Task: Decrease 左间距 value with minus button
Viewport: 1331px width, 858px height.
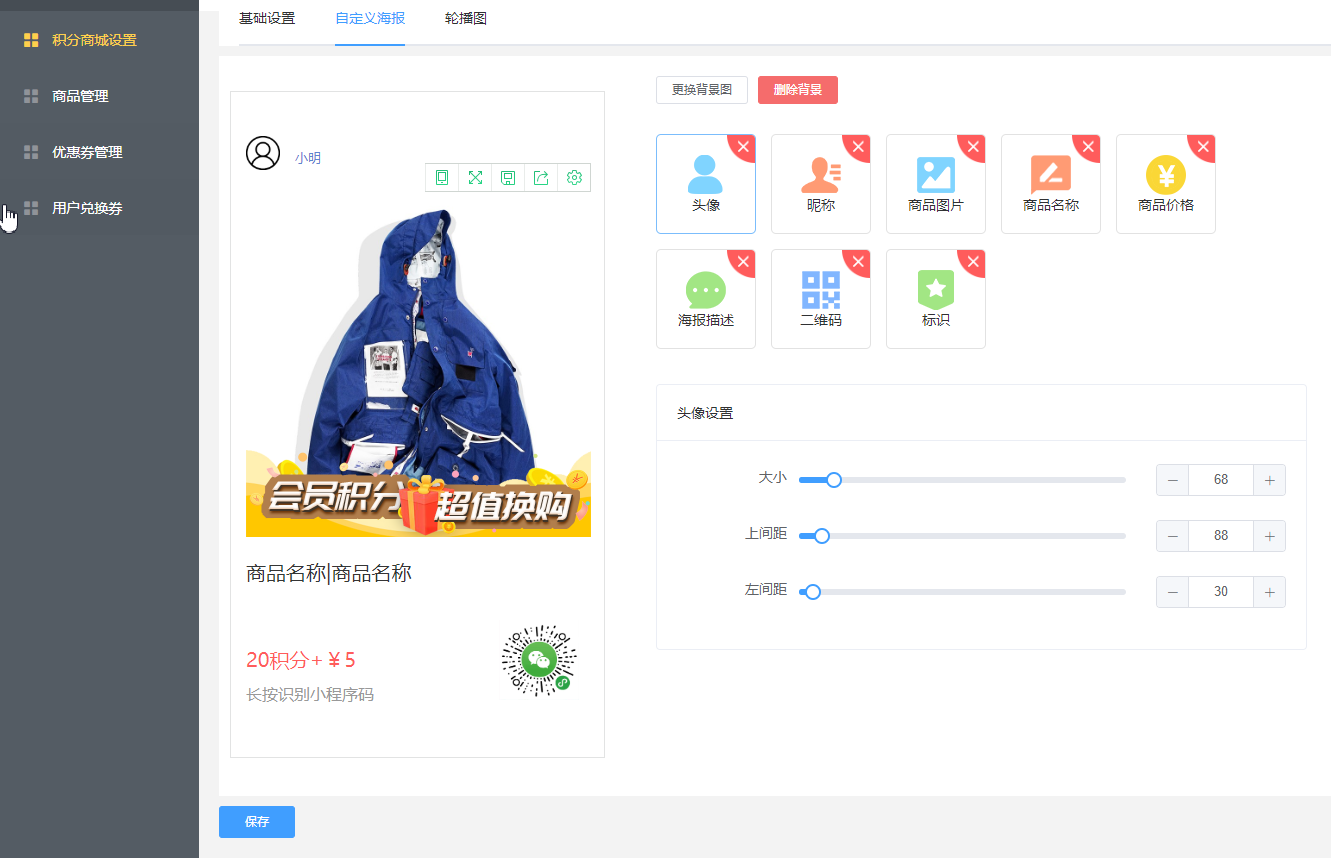Action: point(1172,592)
